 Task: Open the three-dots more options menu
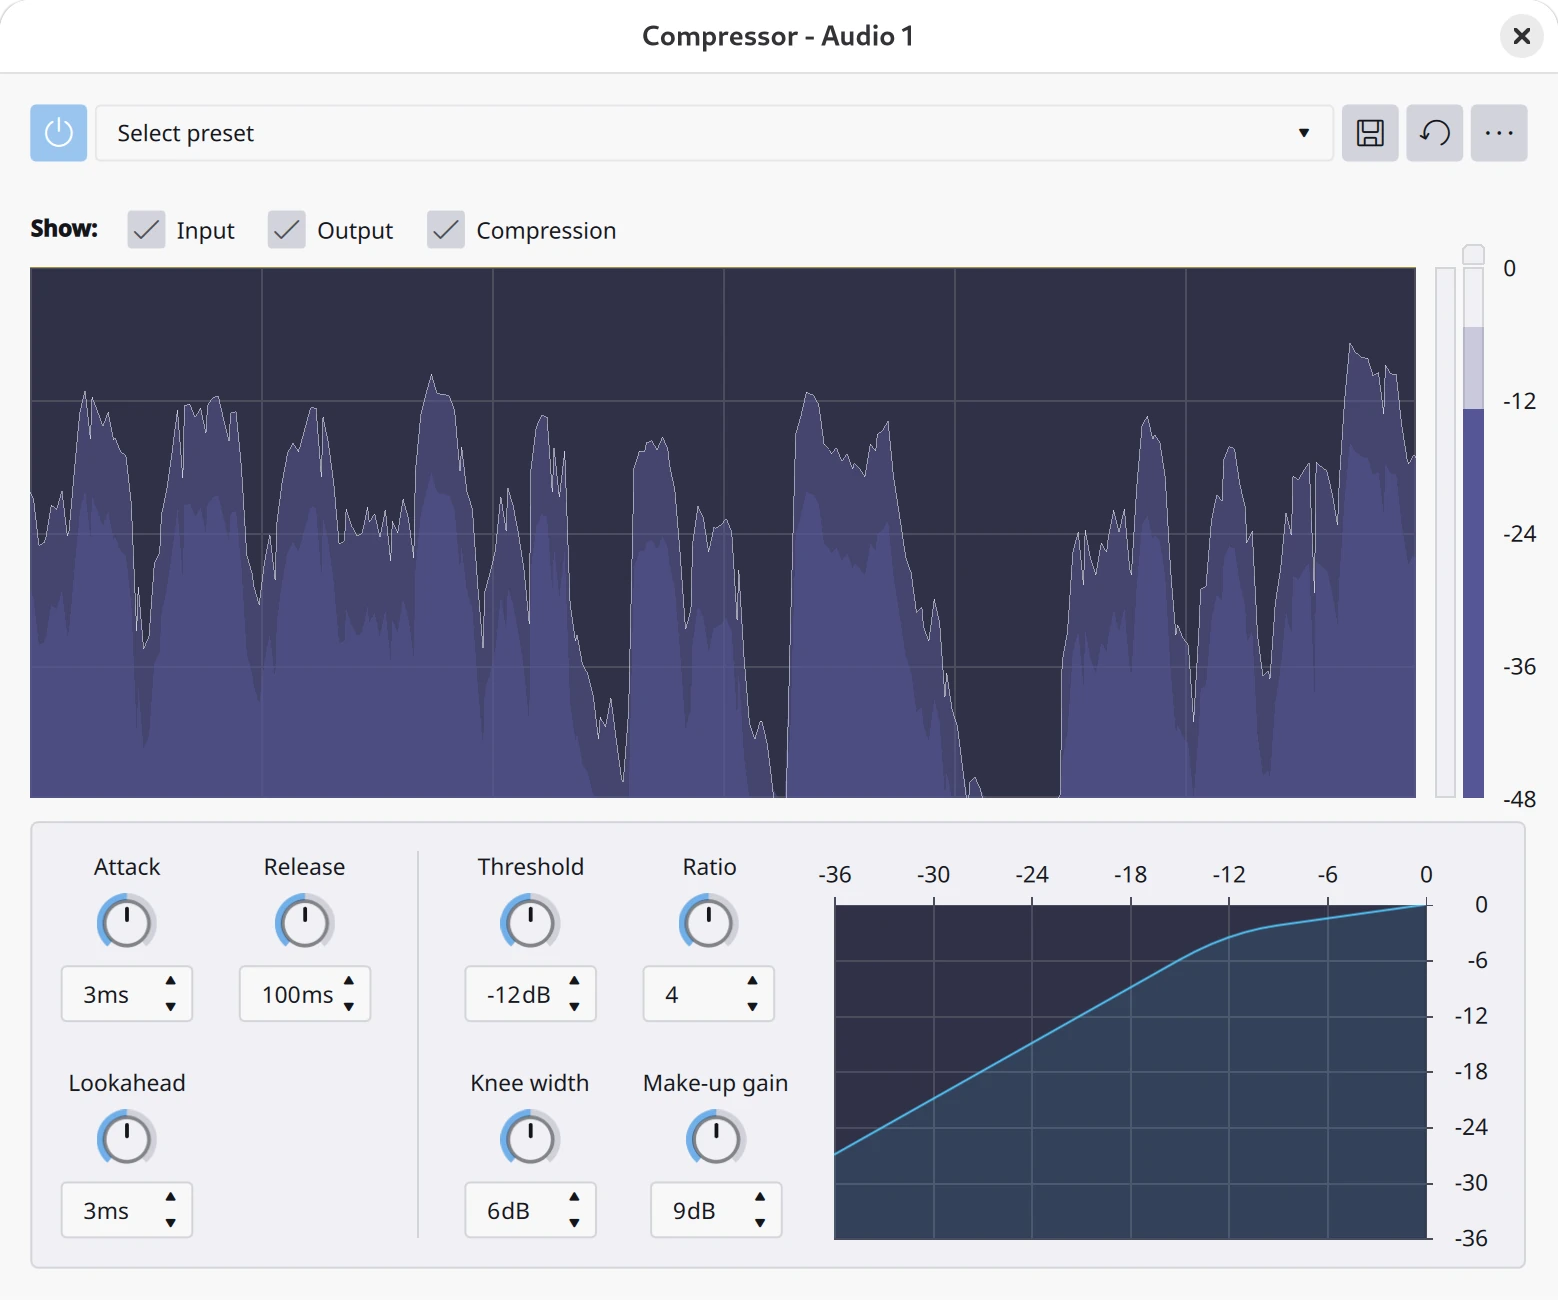point(1498,133)
